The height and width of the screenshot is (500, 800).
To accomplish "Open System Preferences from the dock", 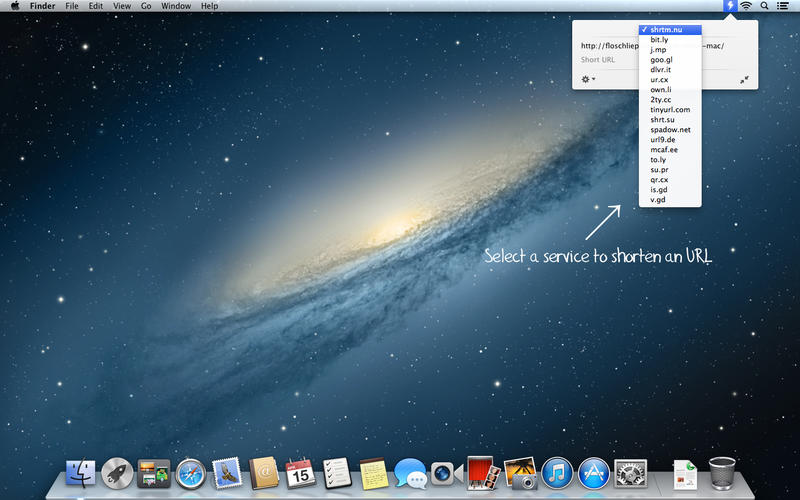I will (631, 473).
